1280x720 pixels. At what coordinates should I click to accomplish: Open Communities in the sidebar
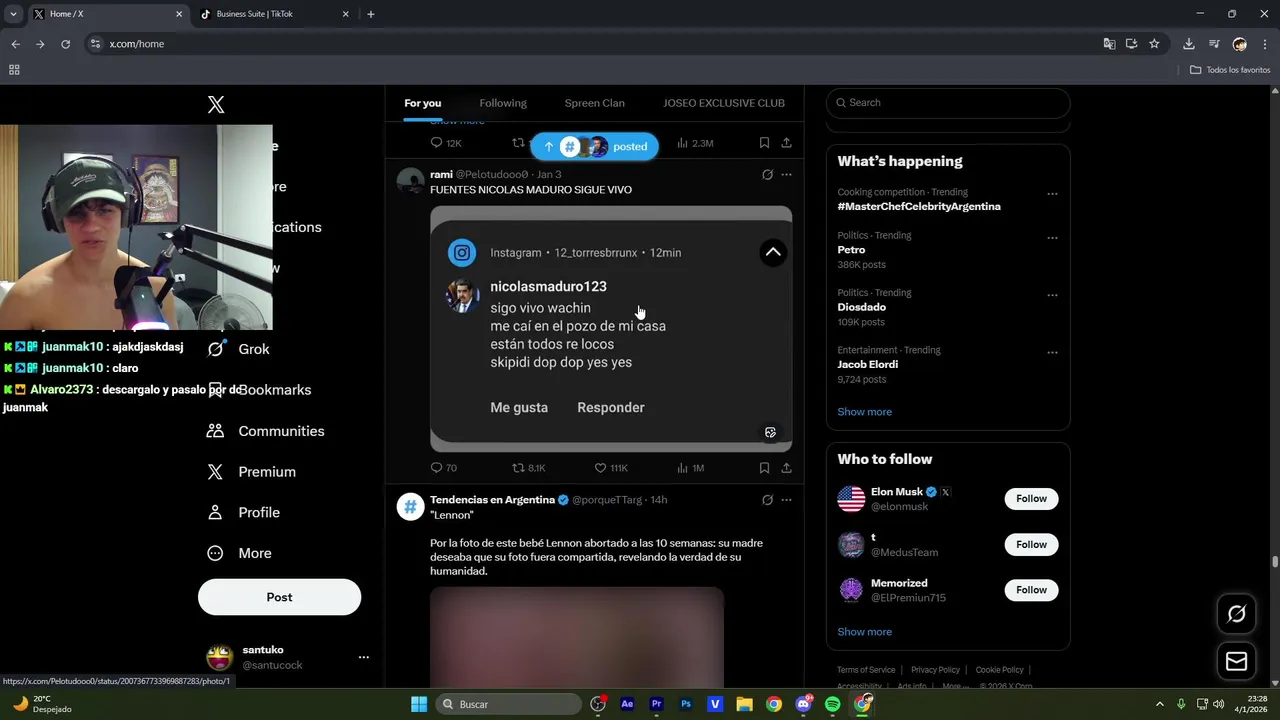coord(266,431)
